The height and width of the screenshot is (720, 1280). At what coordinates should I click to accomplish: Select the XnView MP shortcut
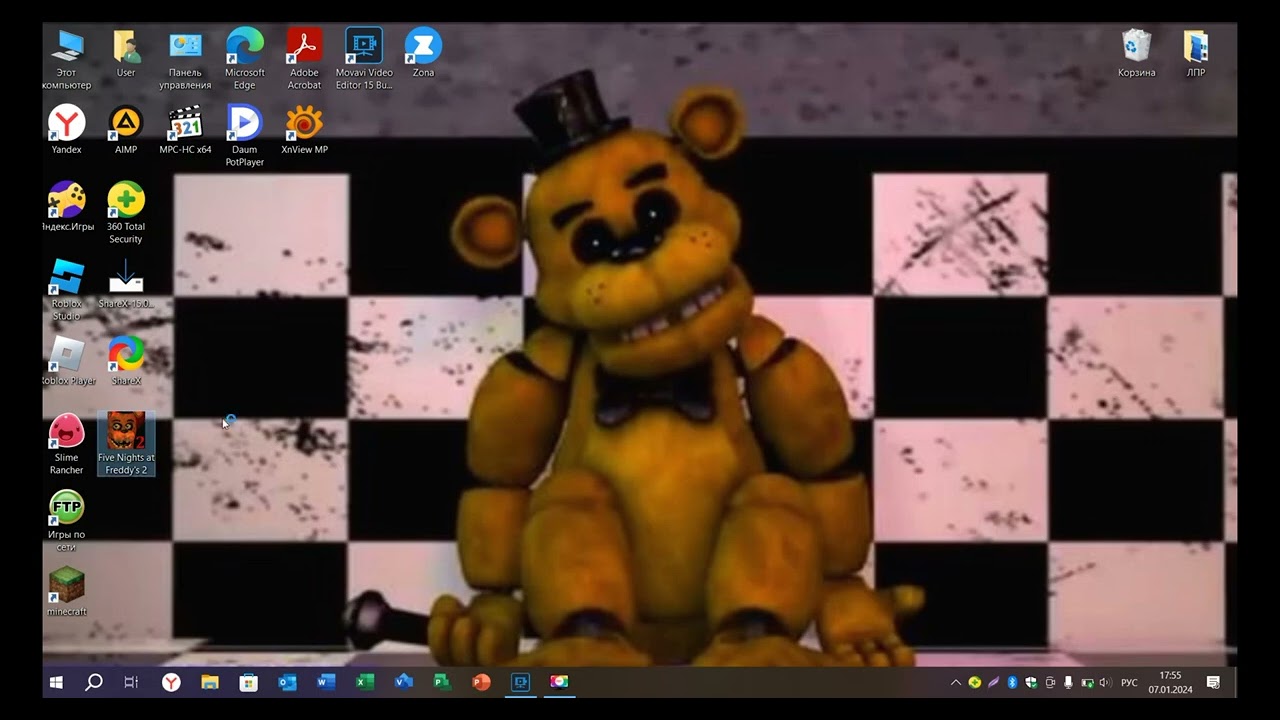click(x=304, y=130)
